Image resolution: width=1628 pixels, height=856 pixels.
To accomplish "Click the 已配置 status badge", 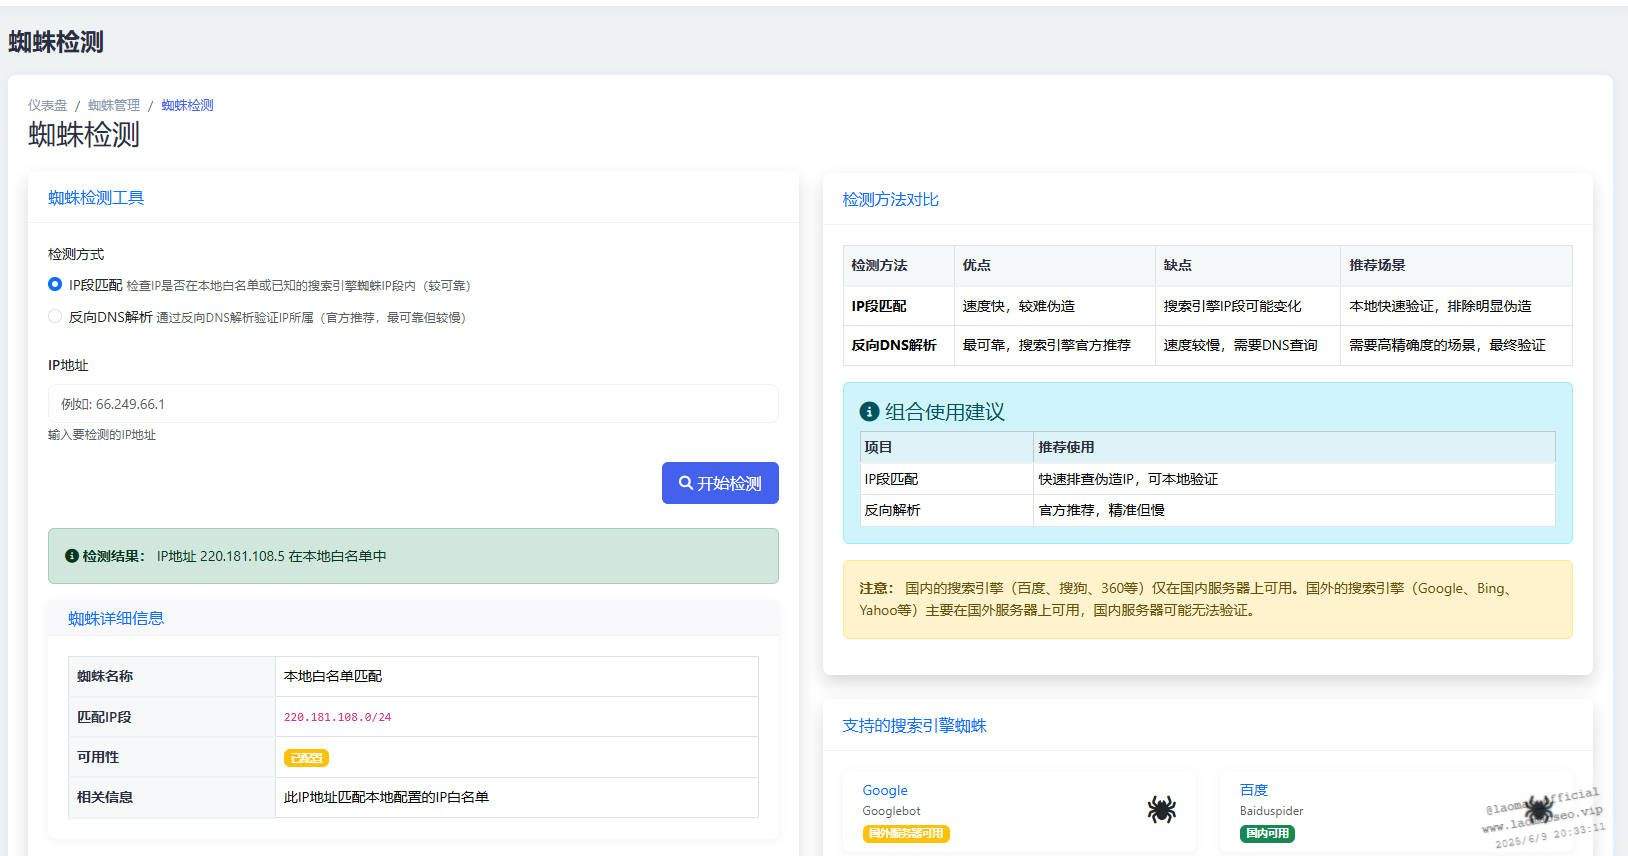I will (x=306, y=758).
